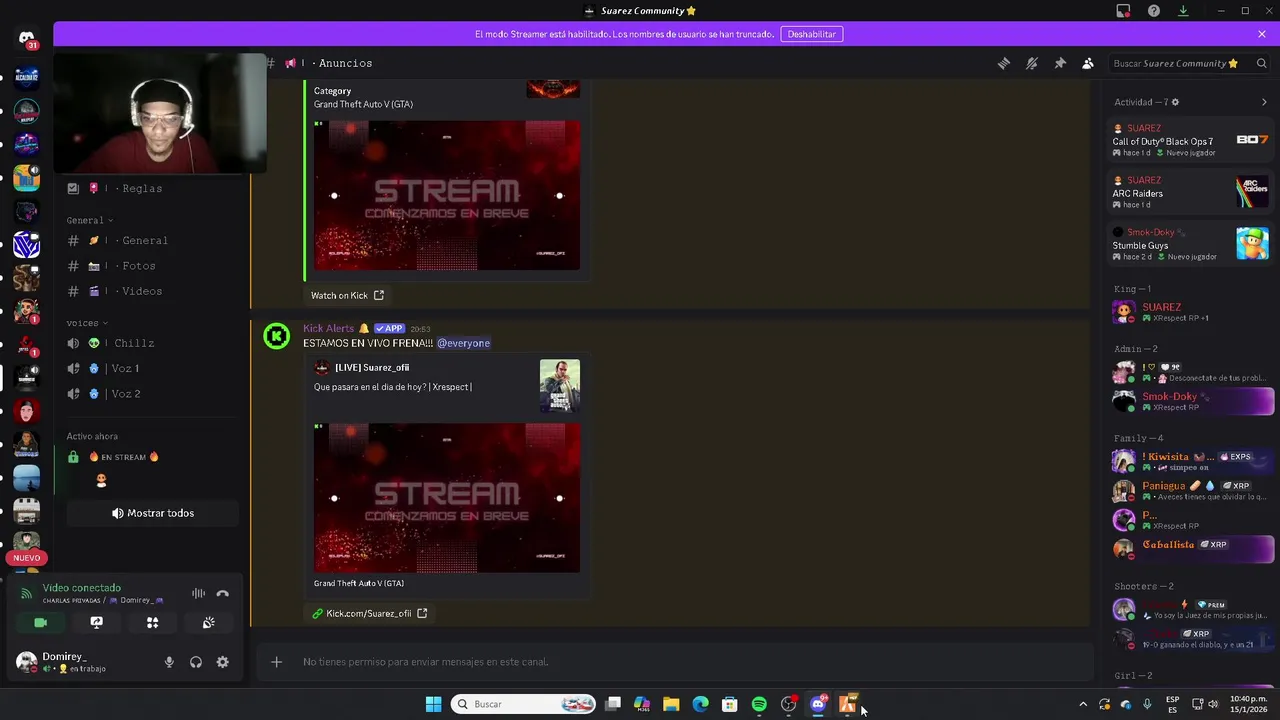Click the plus attach button in message bar

[x=277, y=662]
